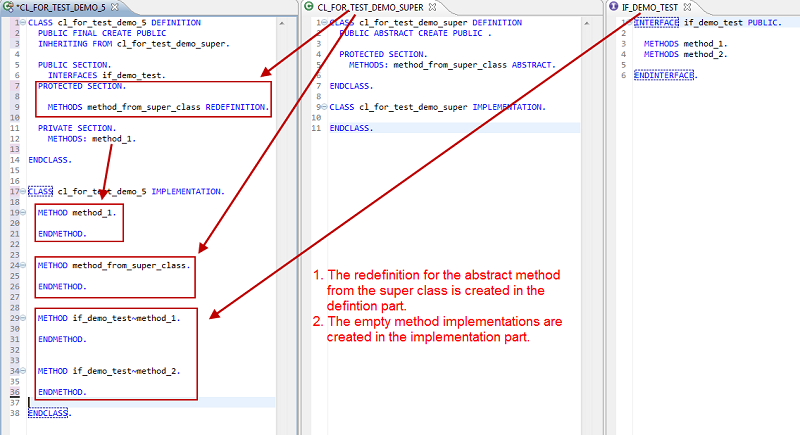Screen dimensions: 800x435
Task: Collapse the if_demo_test~method_1 fold
Action: [23, 318]
